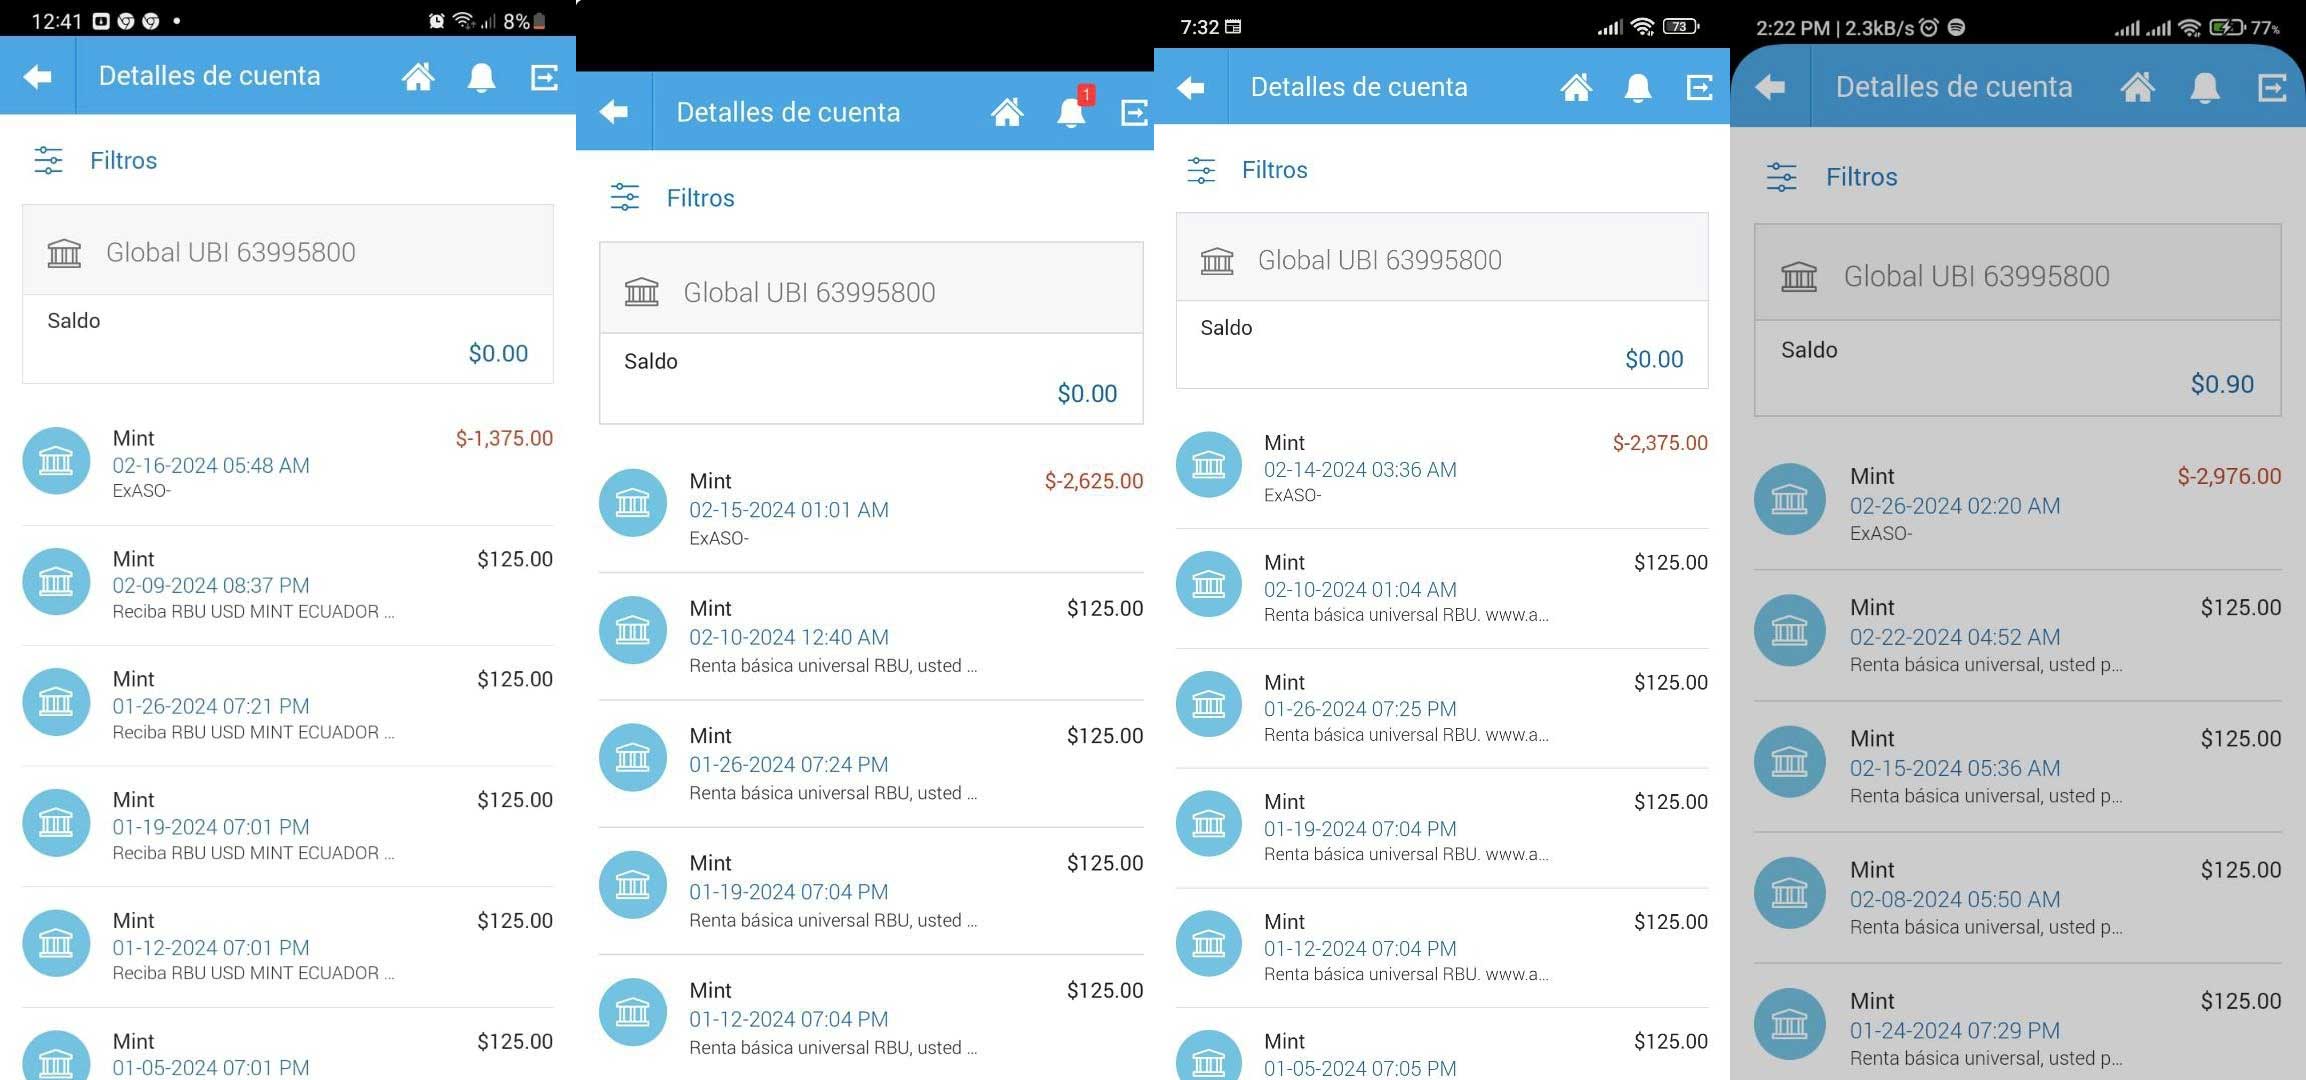Open the $-2,976.00 Mint transaction

pos(2017,504)
